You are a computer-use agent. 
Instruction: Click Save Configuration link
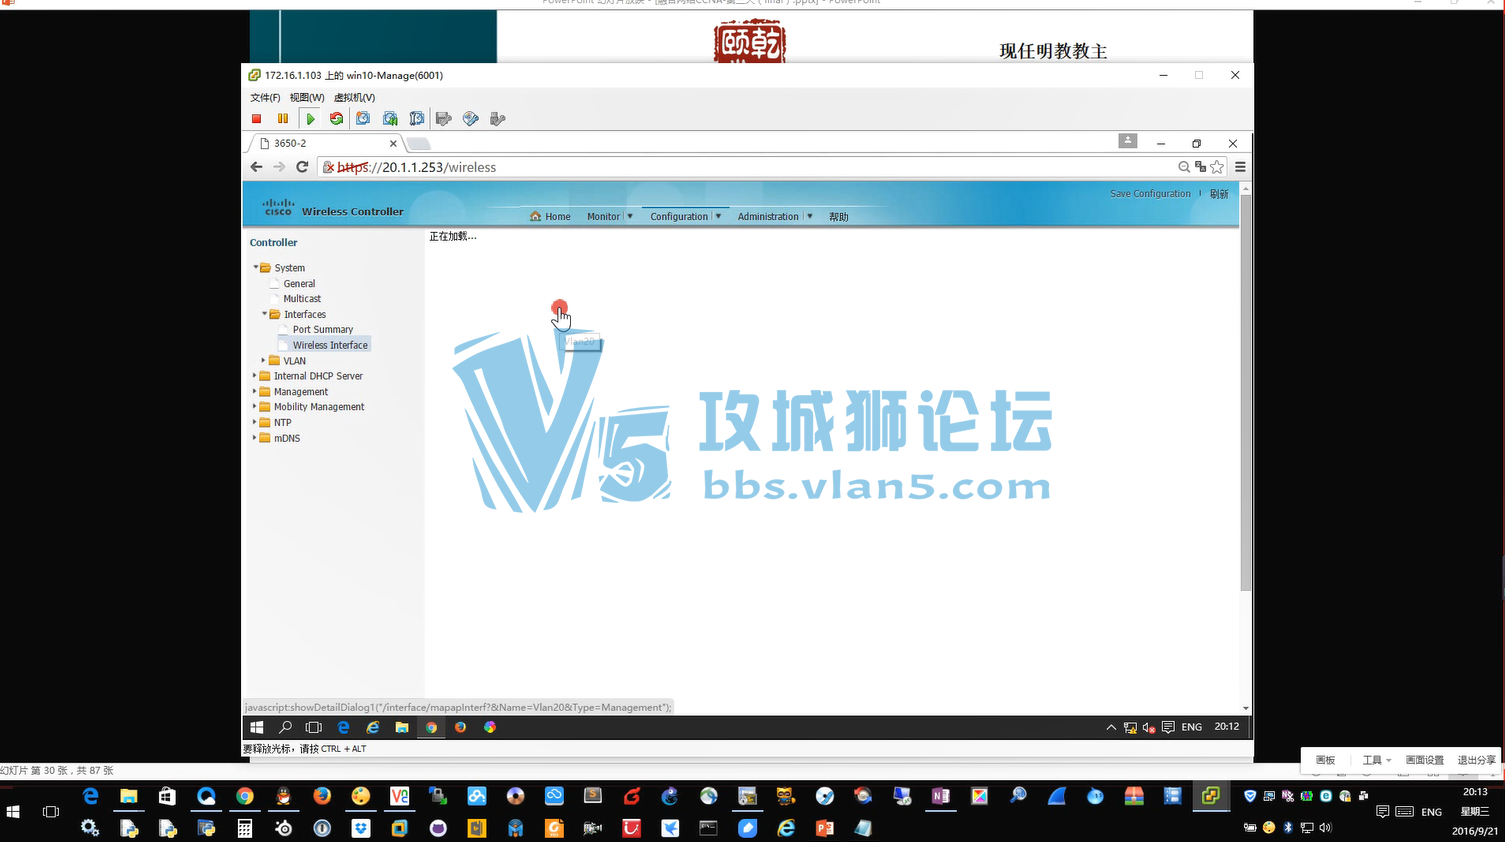point(1150,194)
